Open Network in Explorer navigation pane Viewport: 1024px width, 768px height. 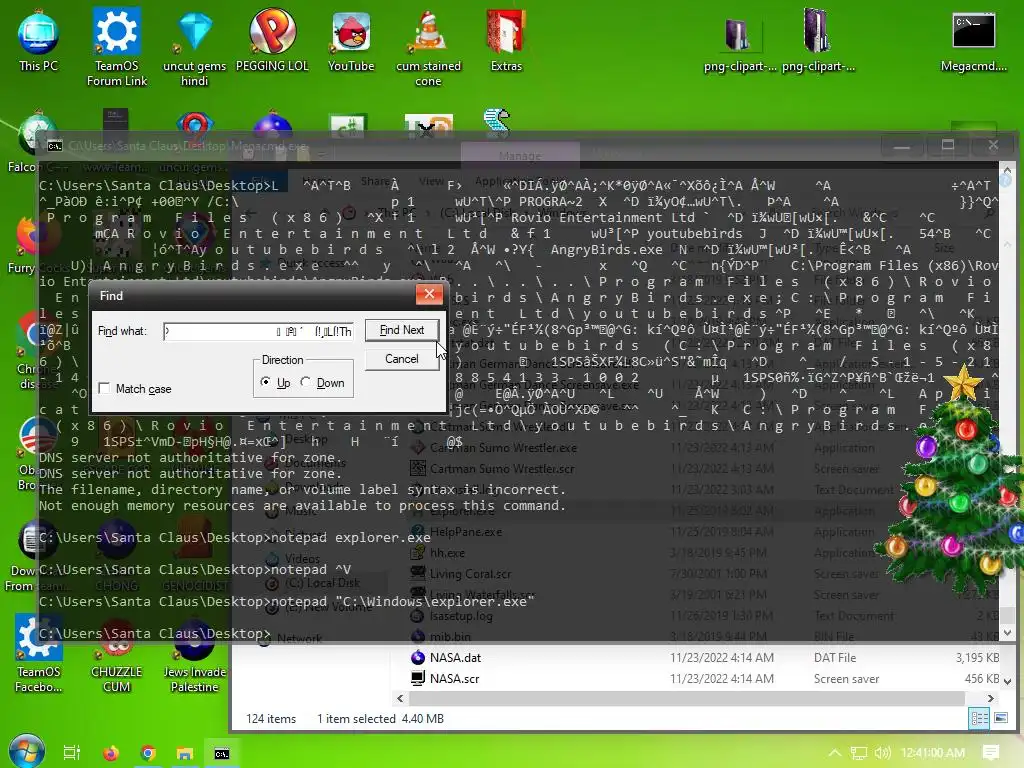pyautogui.click(x=299, y=639)
